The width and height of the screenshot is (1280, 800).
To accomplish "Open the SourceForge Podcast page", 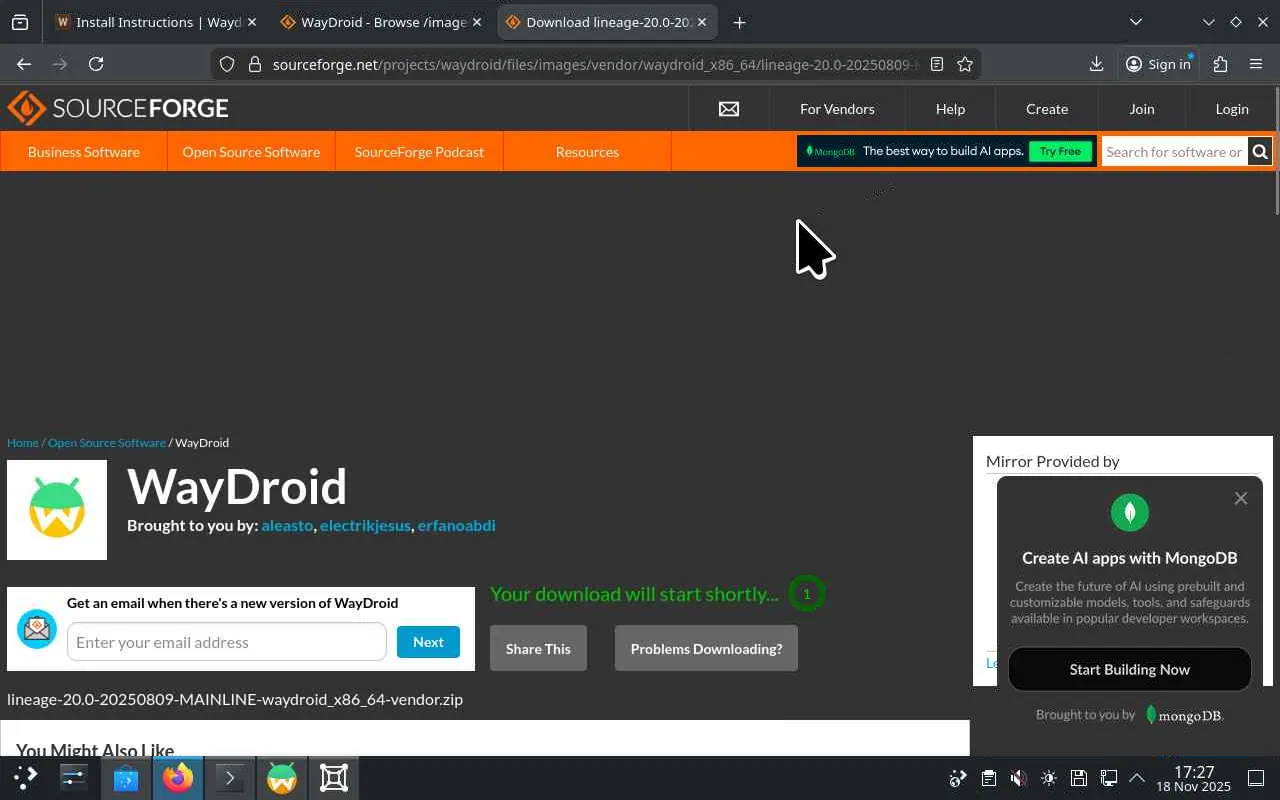I will (419, 152).
